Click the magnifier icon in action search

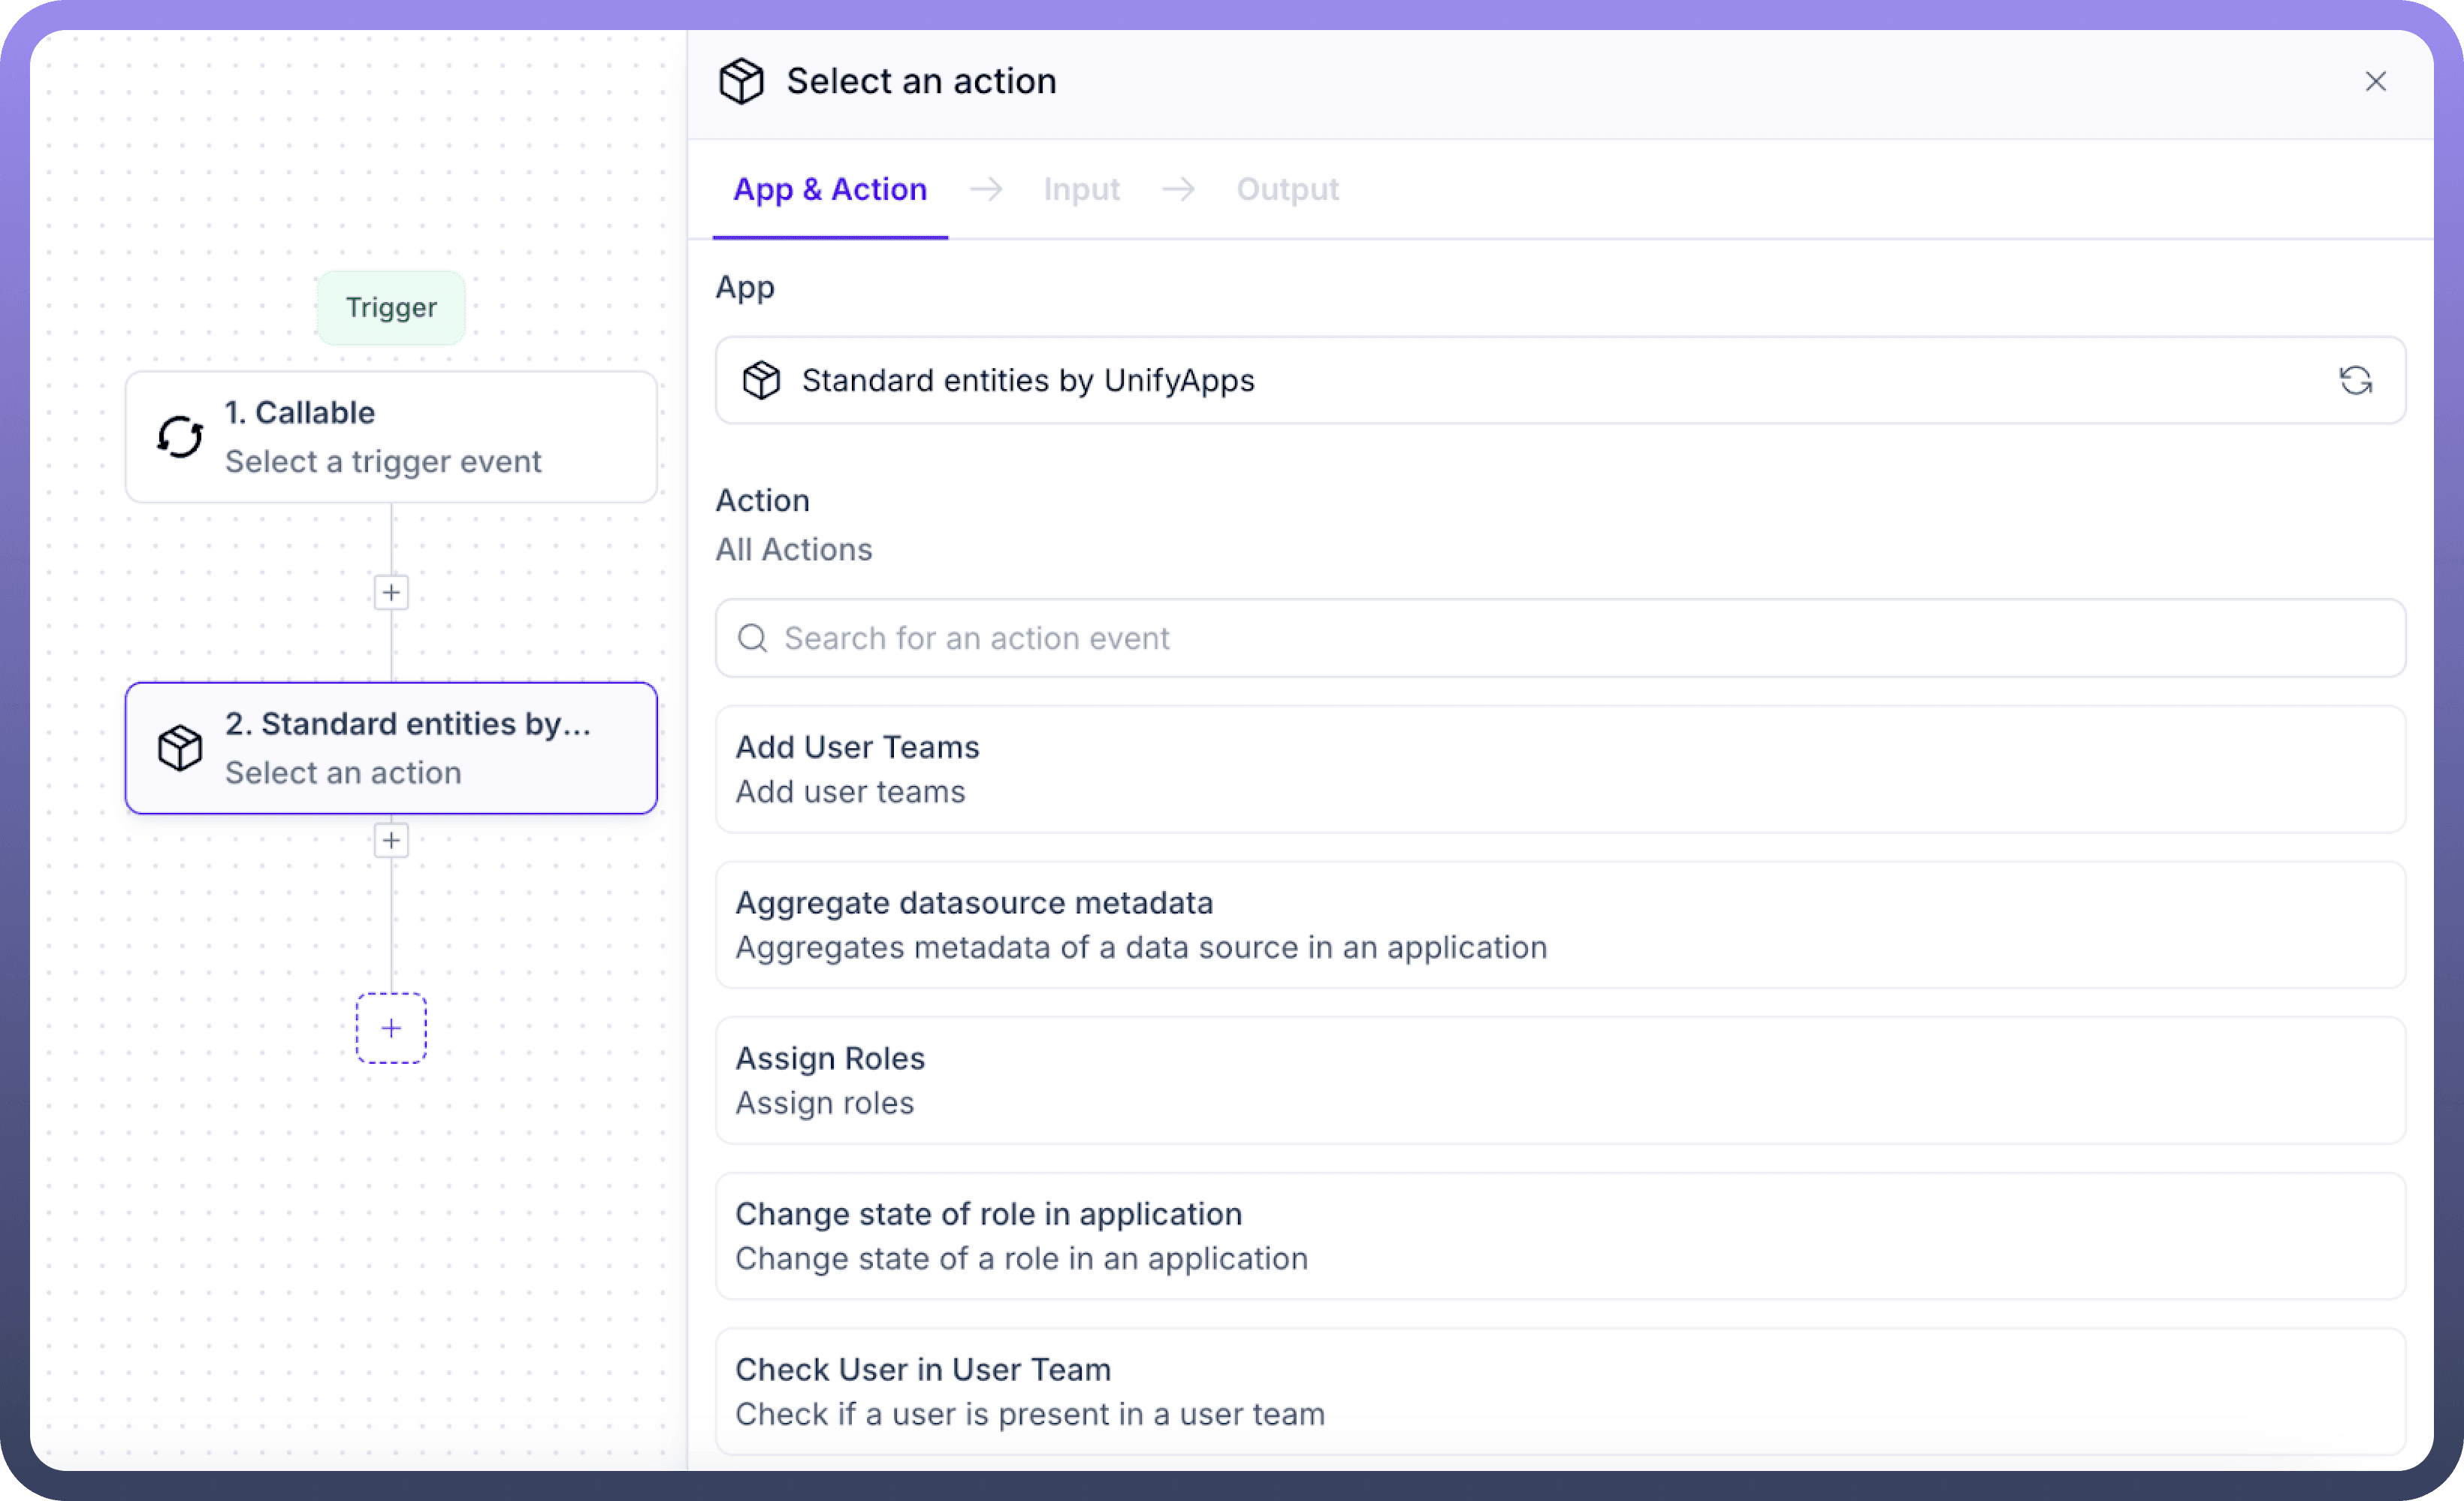pos(752,638)
